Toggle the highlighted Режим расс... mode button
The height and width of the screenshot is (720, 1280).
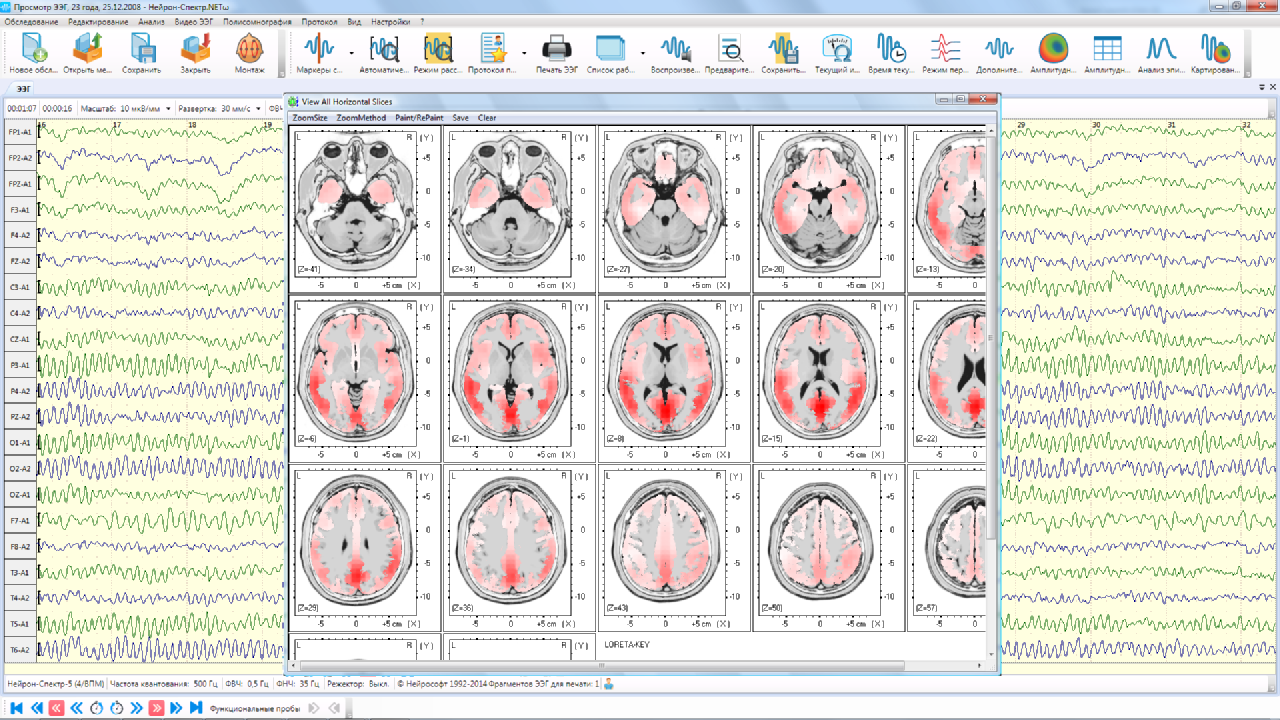[x=438, y=54]
